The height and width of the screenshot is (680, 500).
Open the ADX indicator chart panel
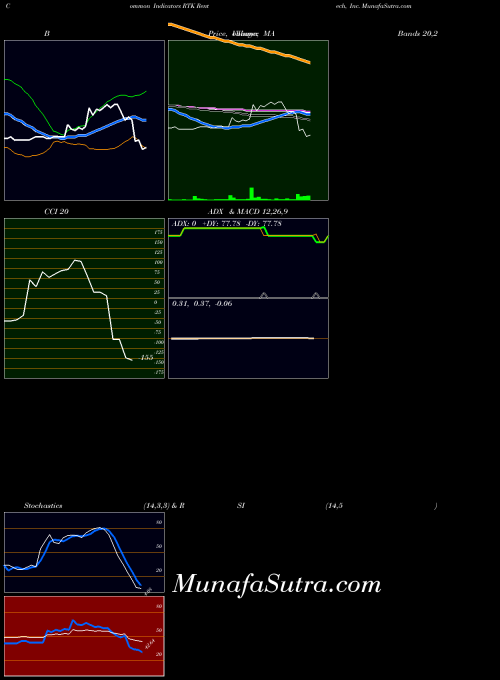(x=248, y=258)
